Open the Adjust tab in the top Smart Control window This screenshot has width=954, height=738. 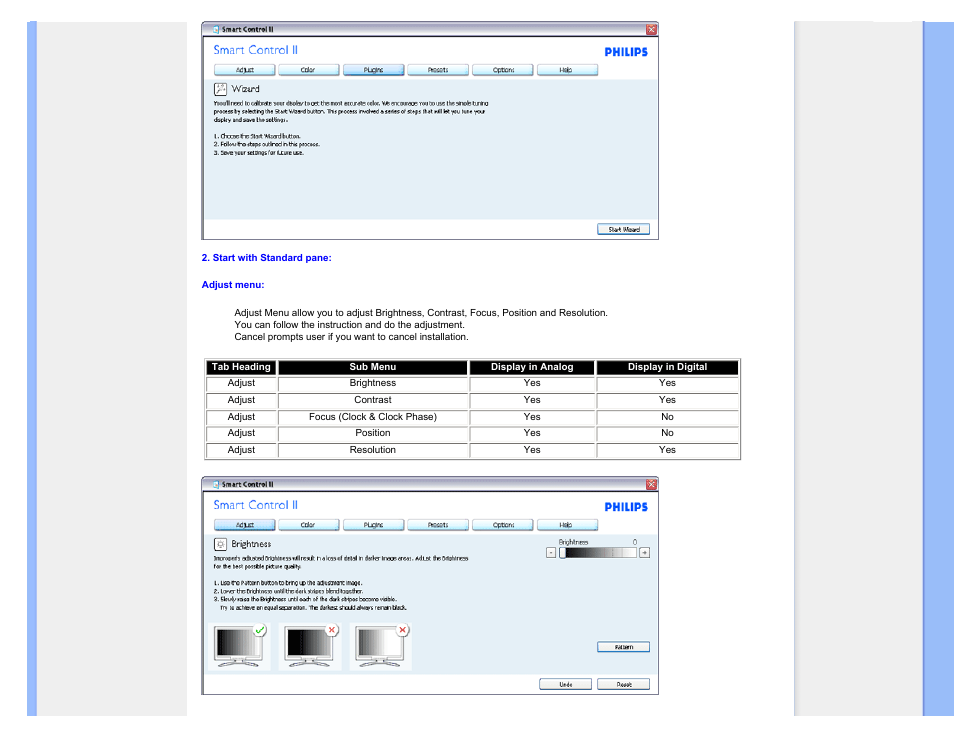click(244, 70)
